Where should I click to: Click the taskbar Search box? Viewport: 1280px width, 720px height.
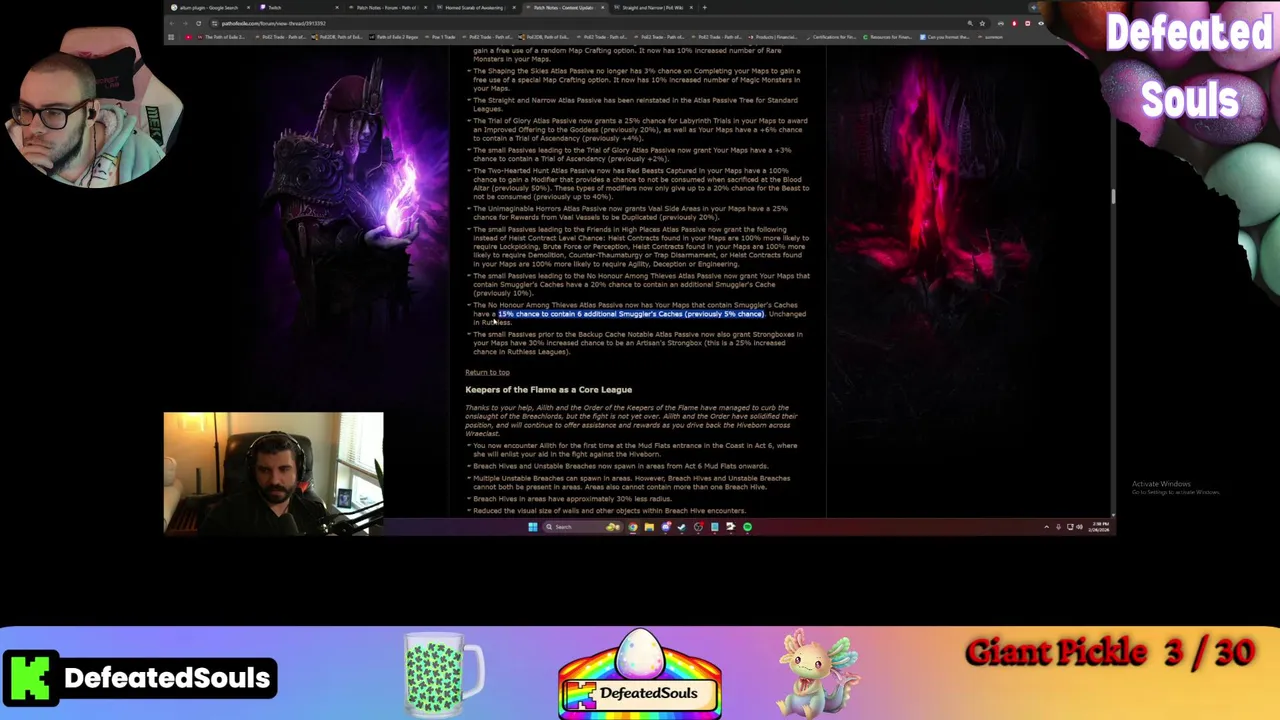(x=584, y=527)
